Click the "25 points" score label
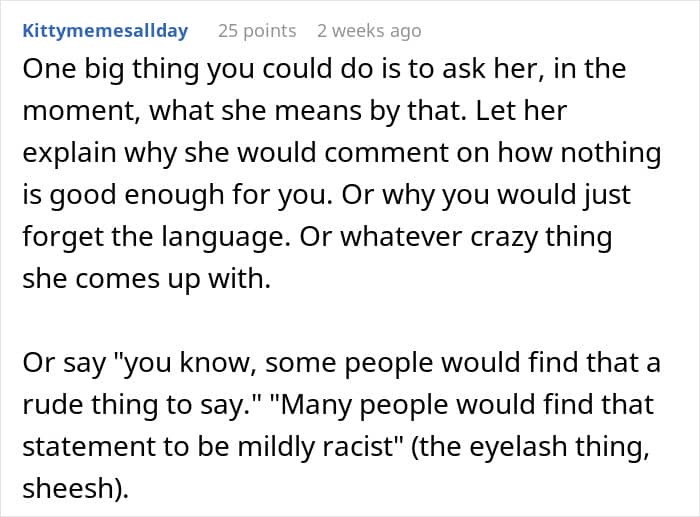 click(257, 31)
